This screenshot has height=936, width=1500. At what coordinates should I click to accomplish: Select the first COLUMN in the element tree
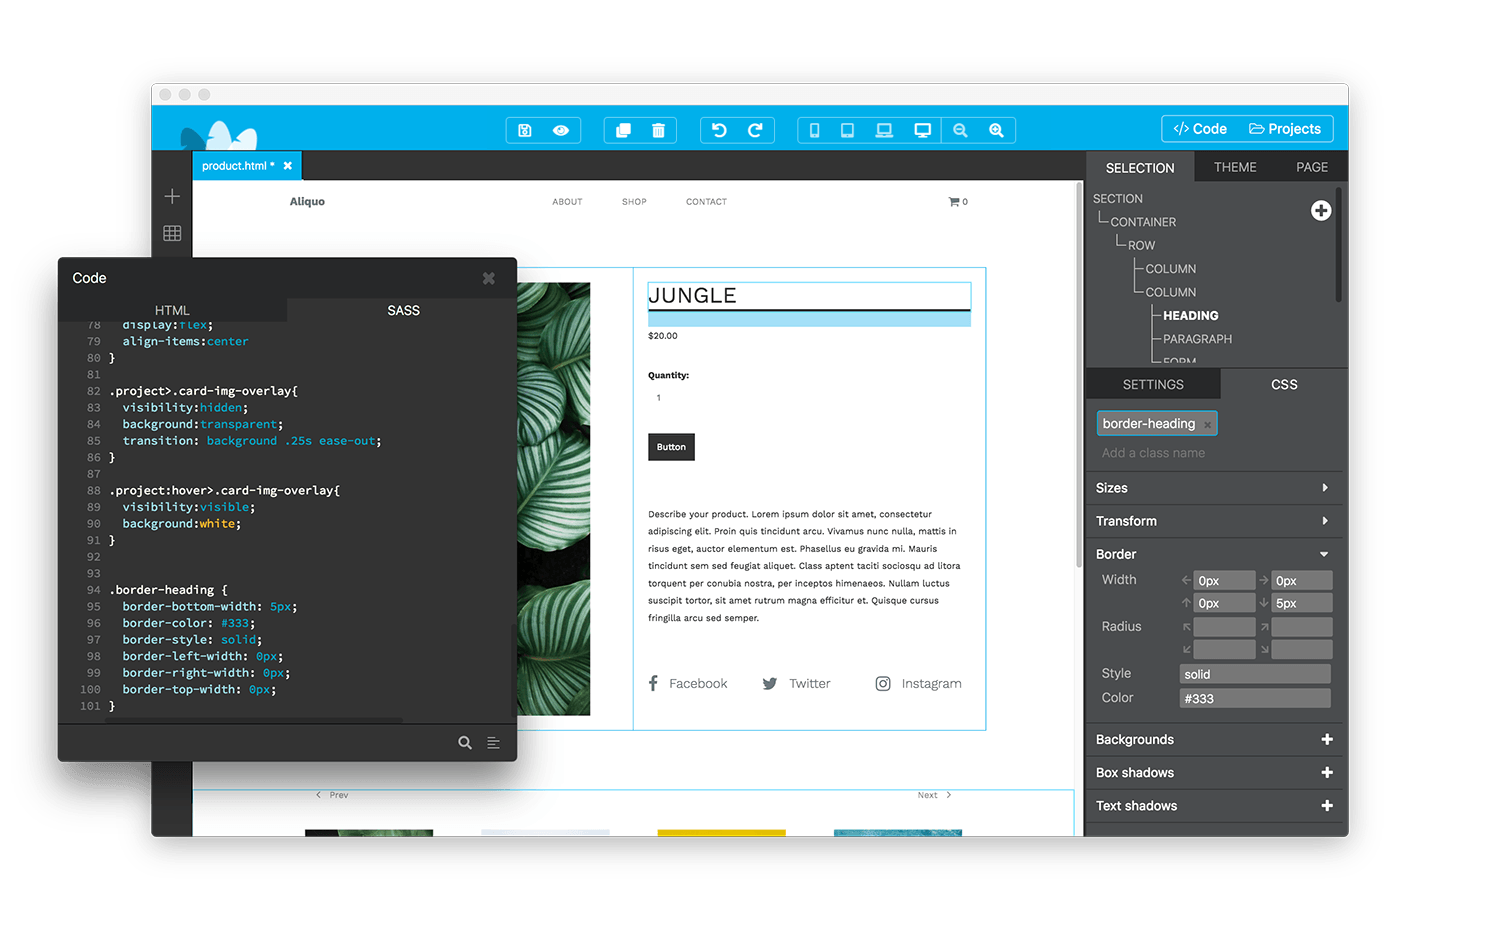[x=1171, y=269]
